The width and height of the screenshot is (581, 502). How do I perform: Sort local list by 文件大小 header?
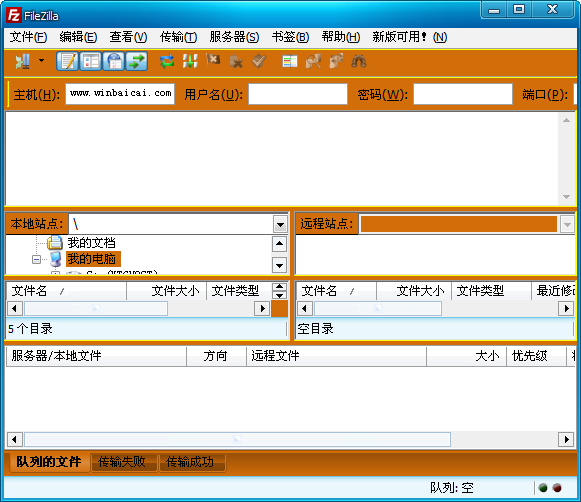[x=175, y=291]
